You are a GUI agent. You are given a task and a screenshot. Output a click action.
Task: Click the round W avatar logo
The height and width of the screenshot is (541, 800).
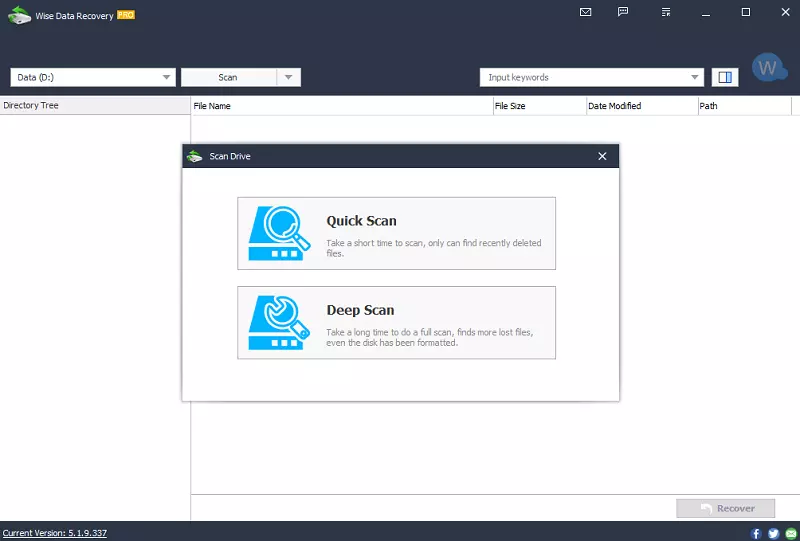point(768,68)
